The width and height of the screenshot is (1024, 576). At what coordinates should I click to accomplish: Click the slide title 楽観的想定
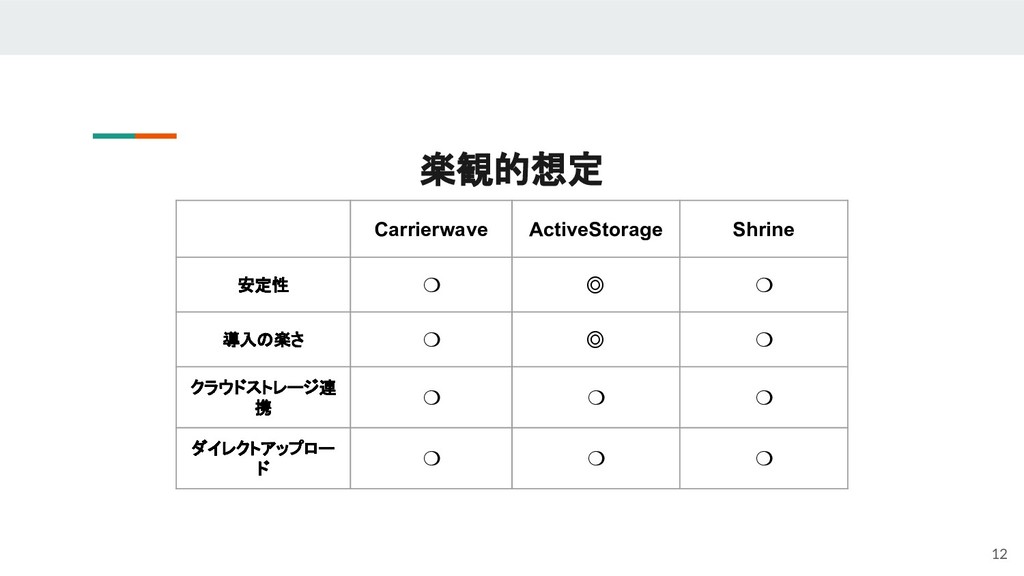tap(511, 170)
